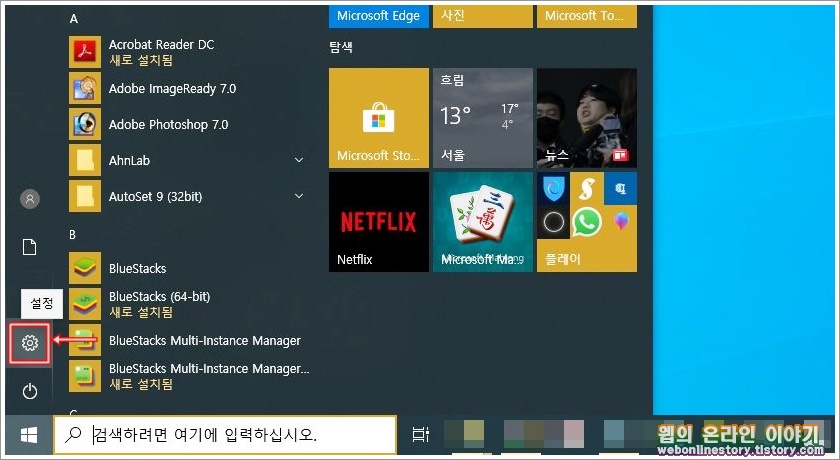Open Task View icon on taskbar
Viewport: 840px width, 460px height.
pos(421,434)
